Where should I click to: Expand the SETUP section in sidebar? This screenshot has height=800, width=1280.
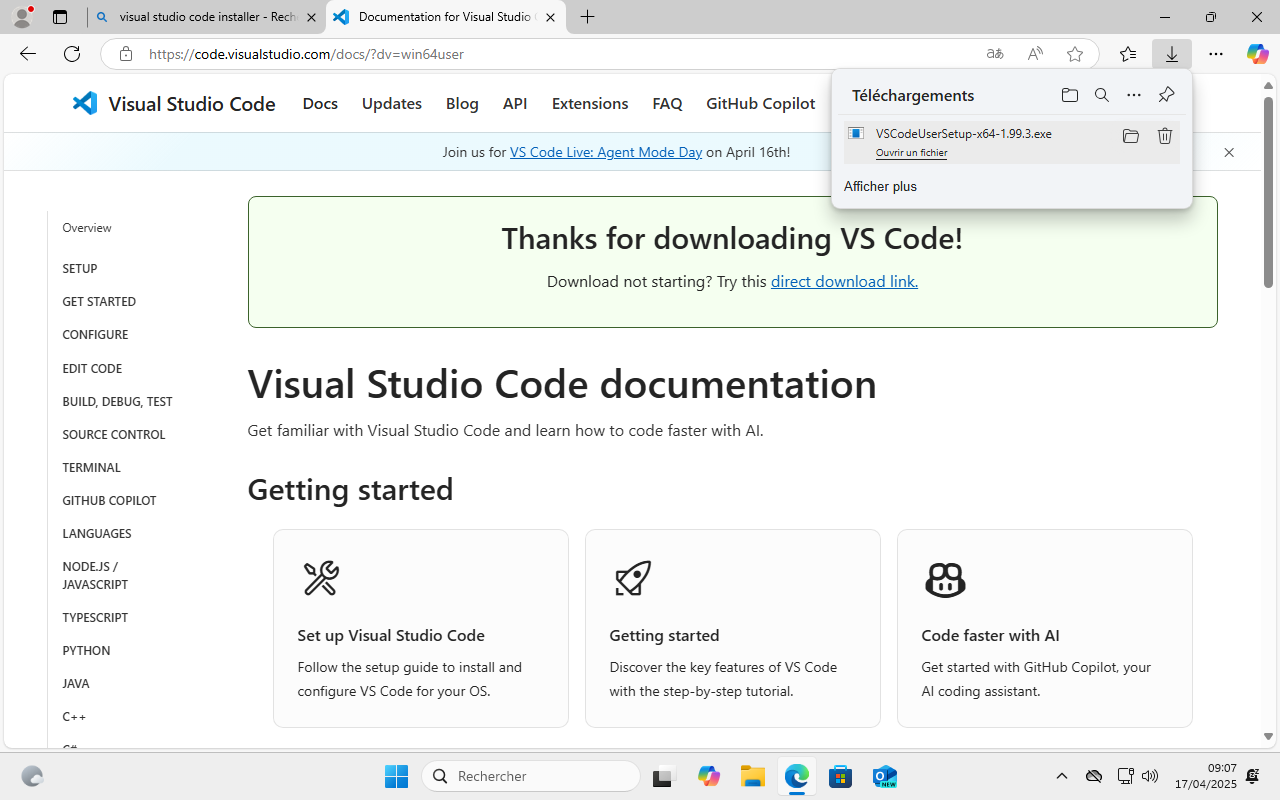coord(80,269)
